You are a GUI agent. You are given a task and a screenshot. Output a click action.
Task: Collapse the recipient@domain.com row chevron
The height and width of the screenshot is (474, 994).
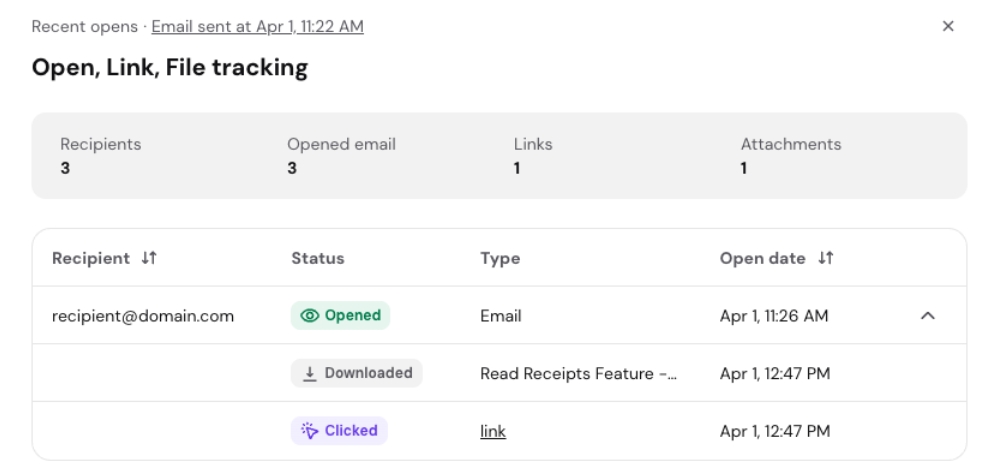coord(927,316)
